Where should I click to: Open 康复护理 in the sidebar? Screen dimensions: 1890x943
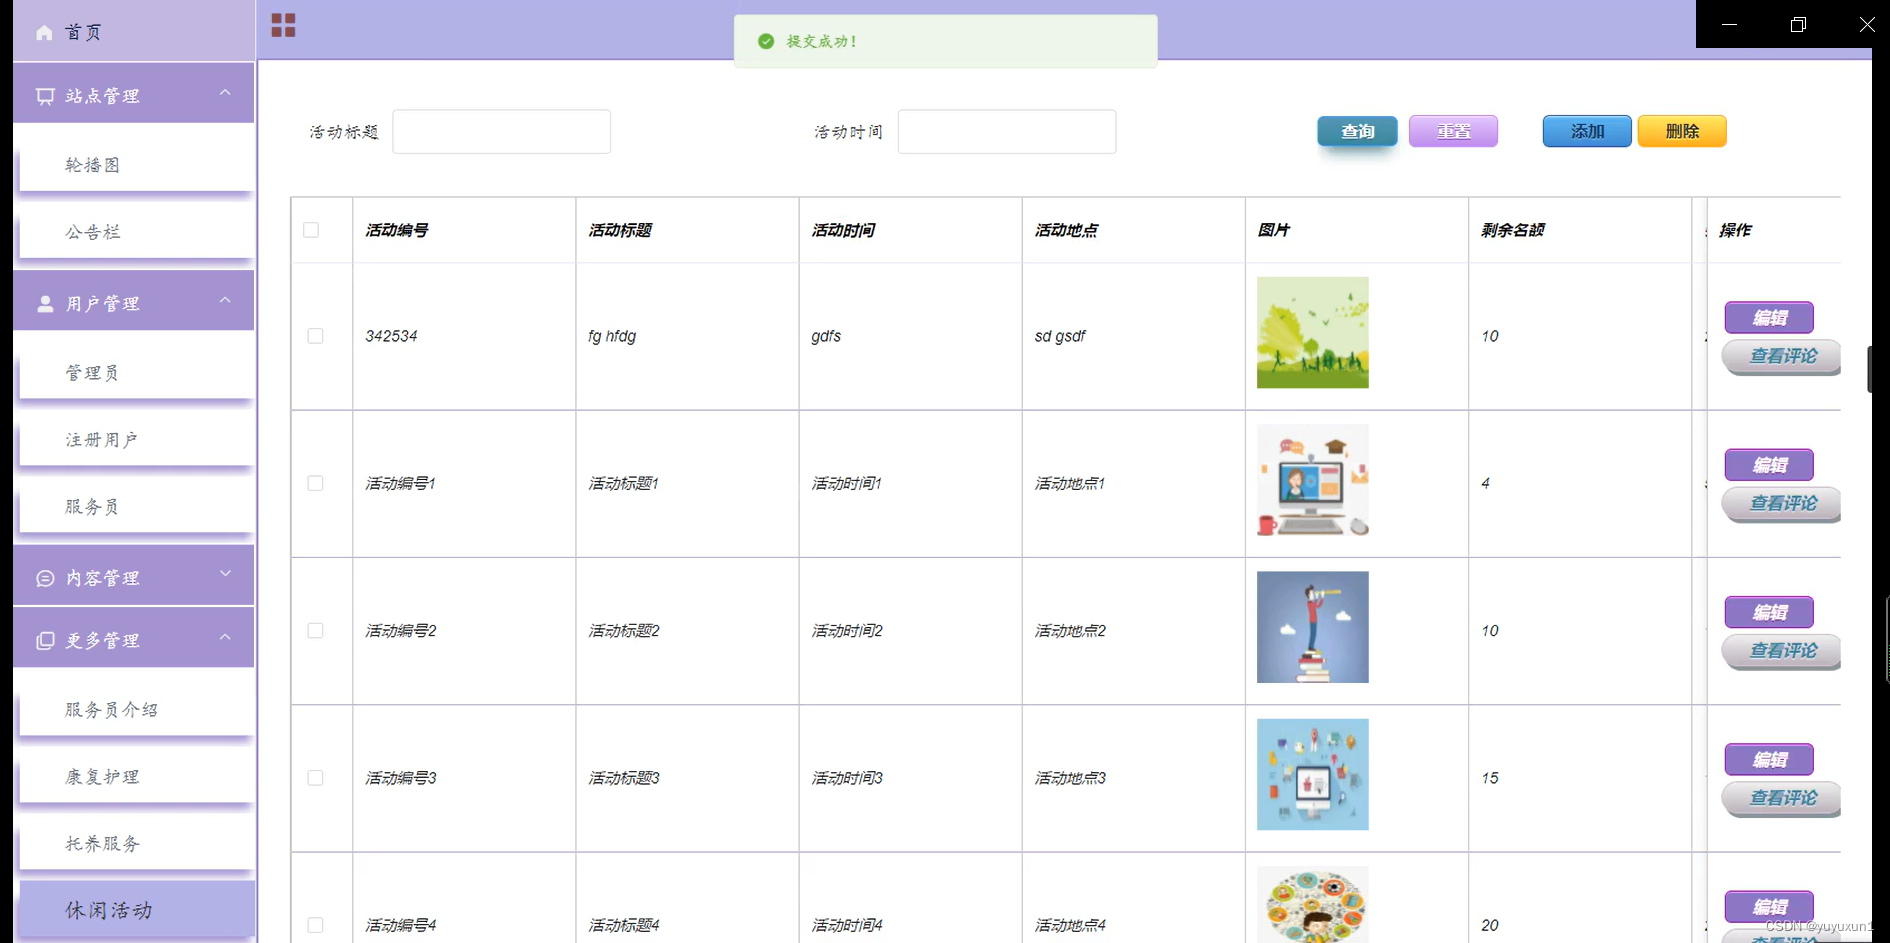pos(137,777)
